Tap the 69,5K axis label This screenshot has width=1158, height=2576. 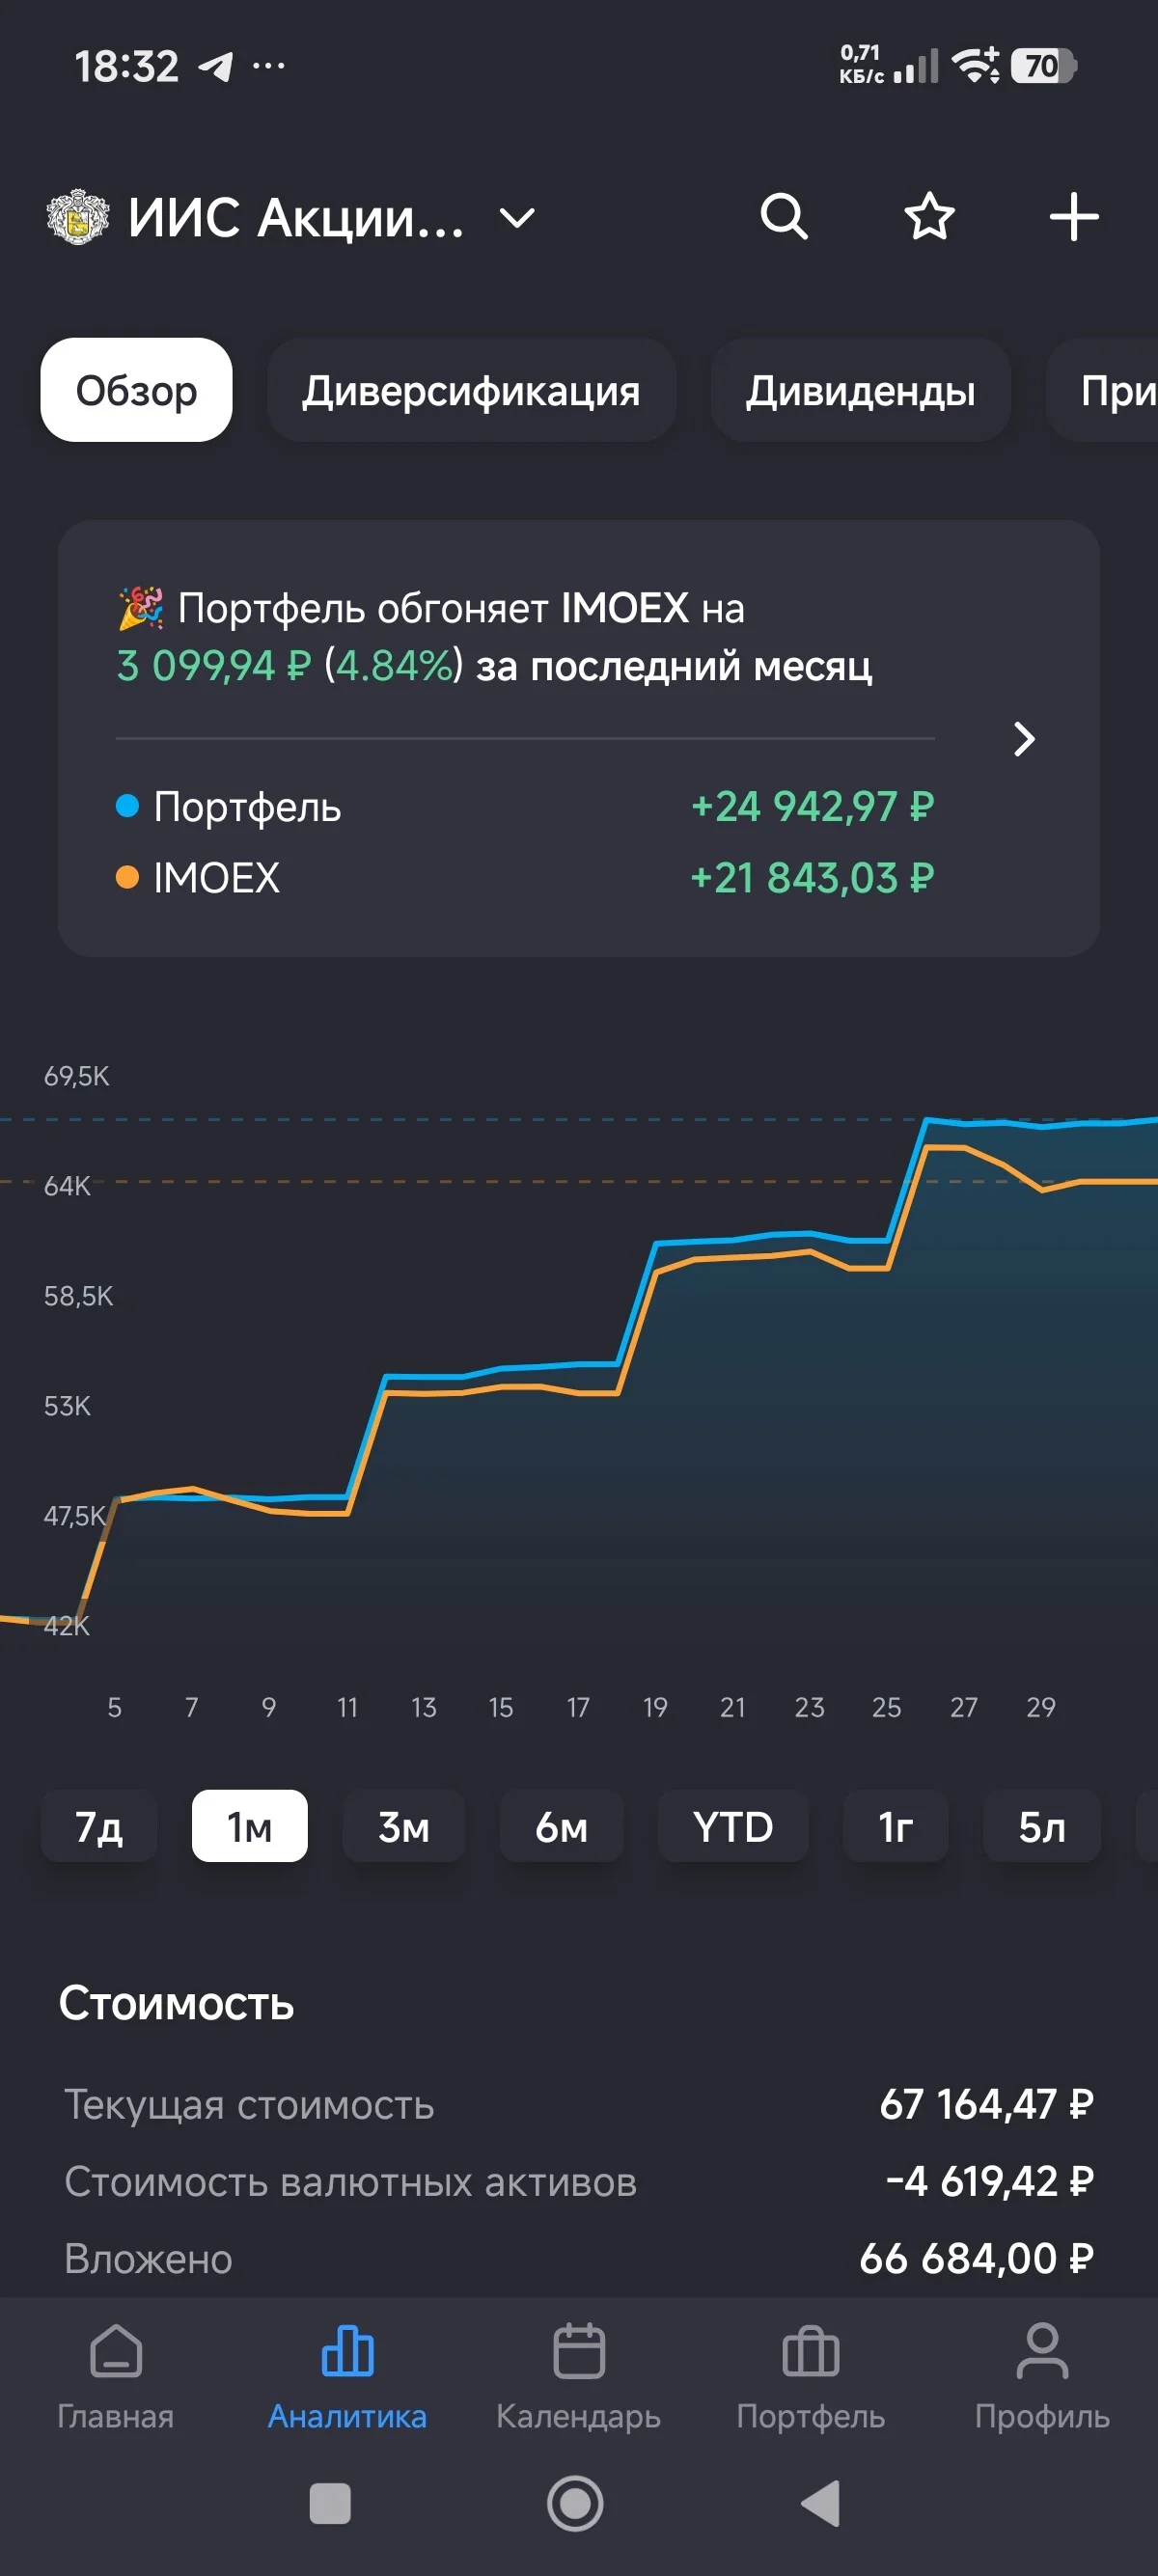point(76,1076)
